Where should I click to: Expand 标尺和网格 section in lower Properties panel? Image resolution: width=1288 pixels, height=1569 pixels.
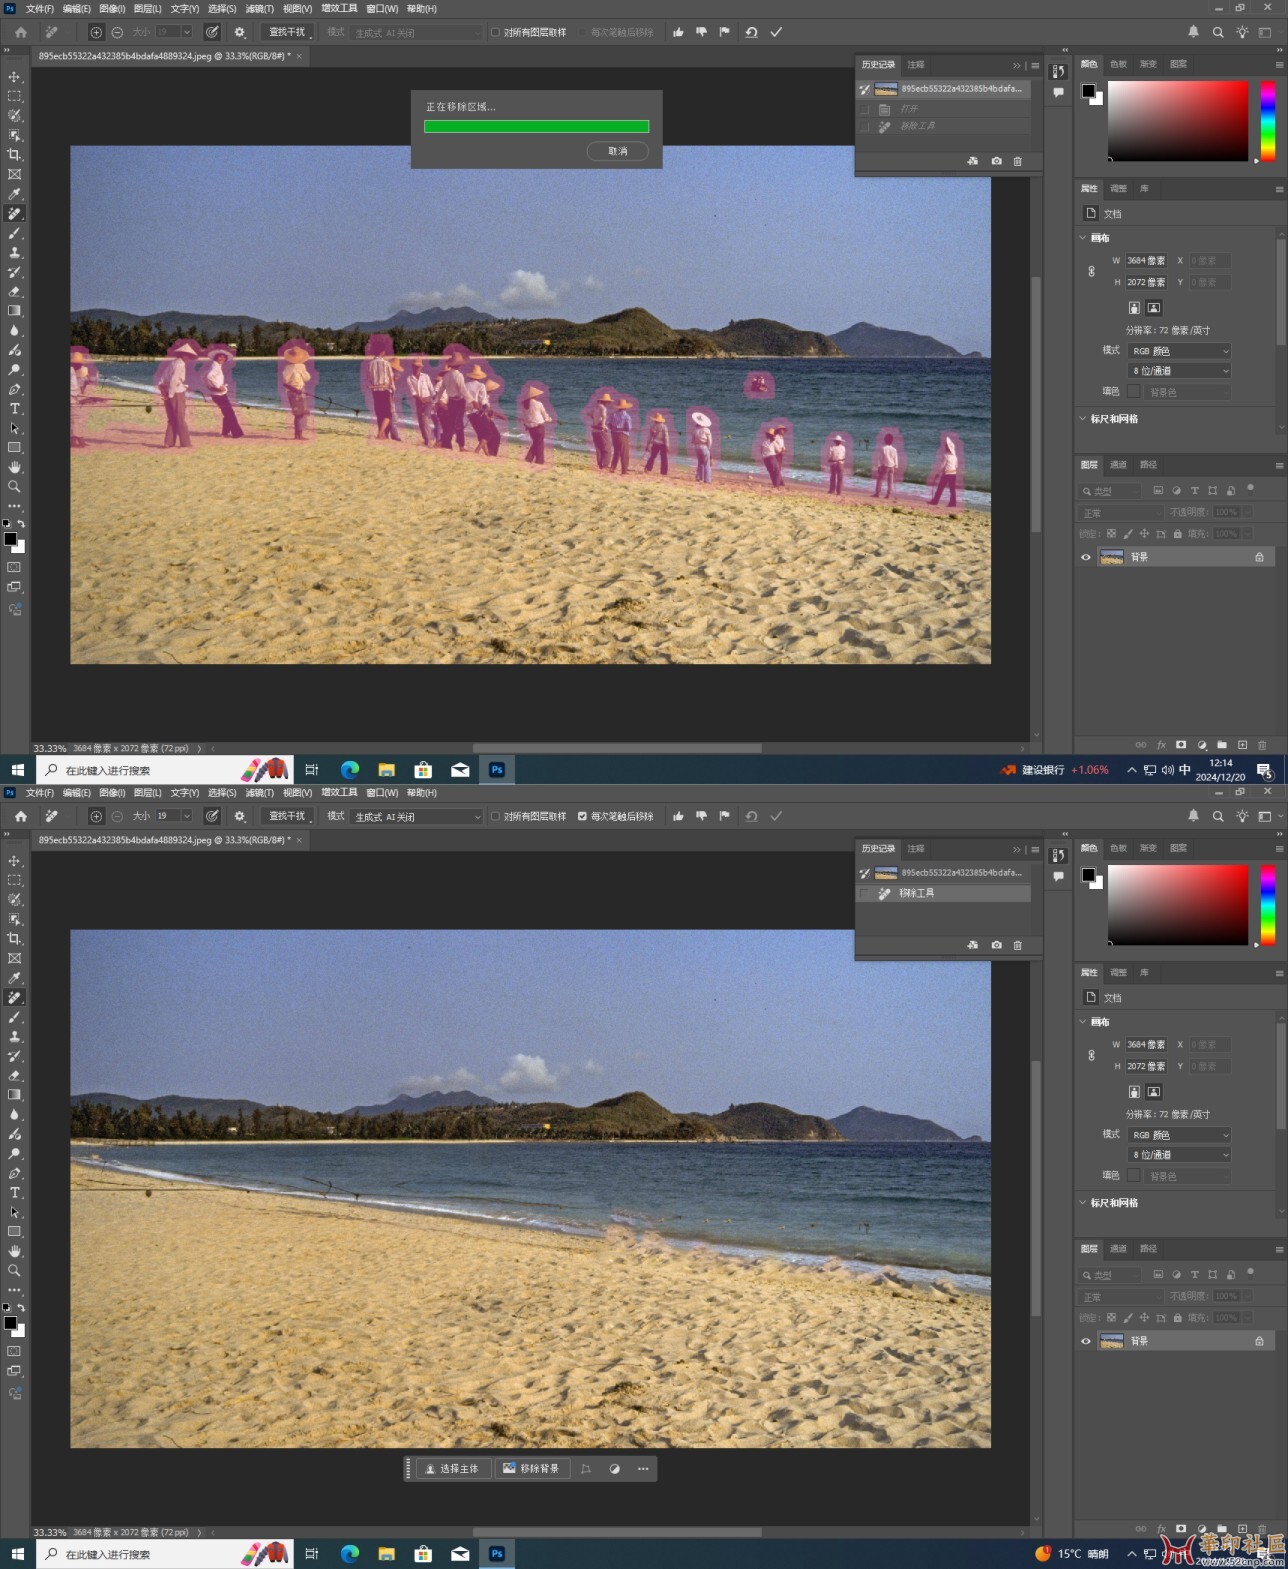tap(1083, 1203)
